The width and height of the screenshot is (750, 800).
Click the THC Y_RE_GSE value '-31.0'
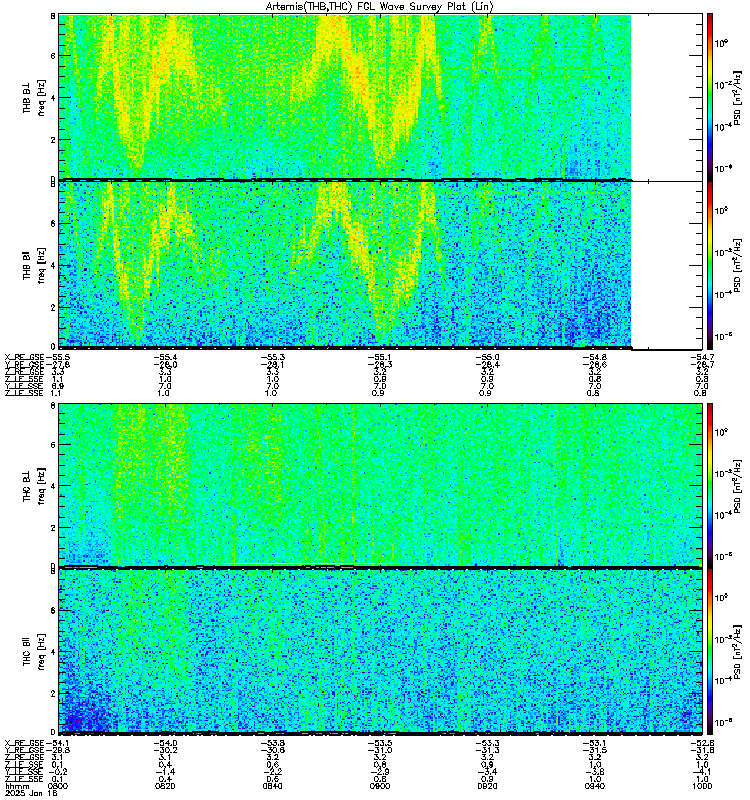(380, 750)
